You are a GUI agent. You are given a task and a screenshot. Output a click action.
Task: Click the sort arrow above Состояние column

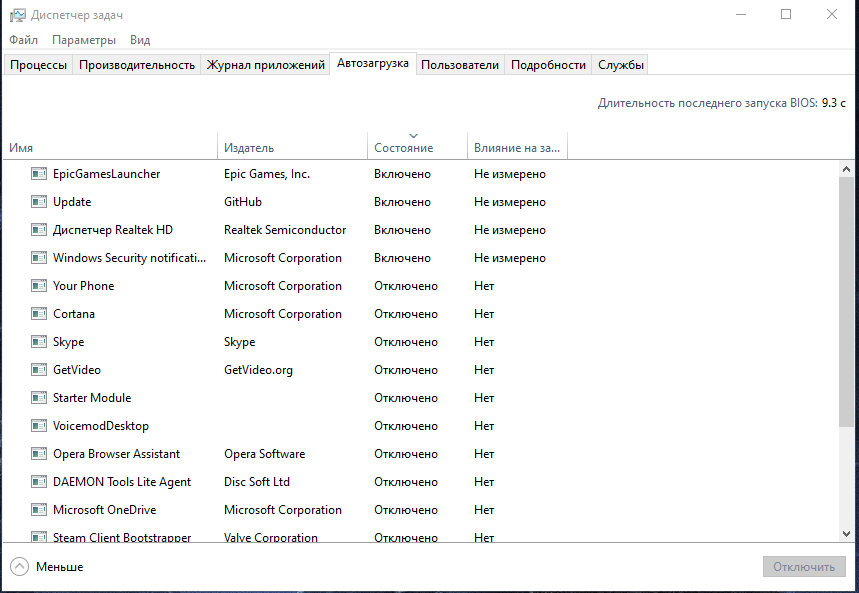[x=414, y=135]
